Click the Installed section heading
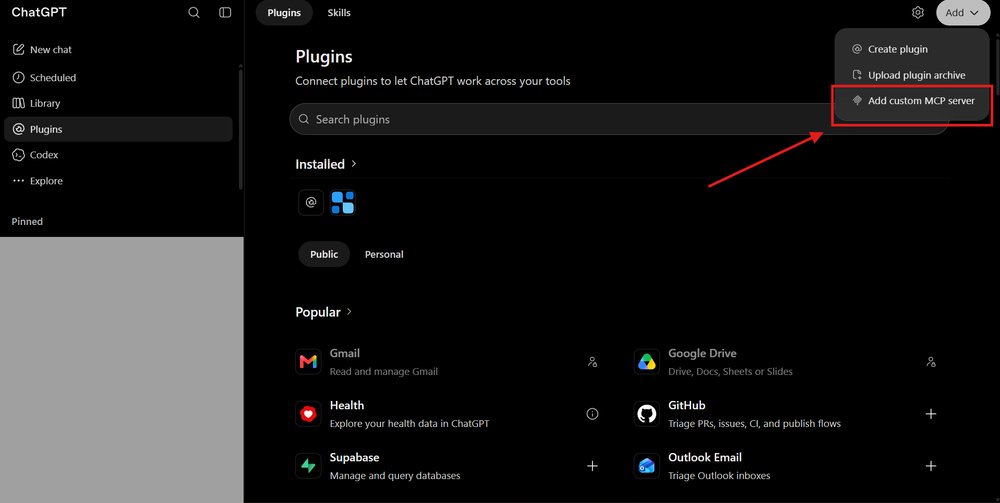 (x=320, y=164)
